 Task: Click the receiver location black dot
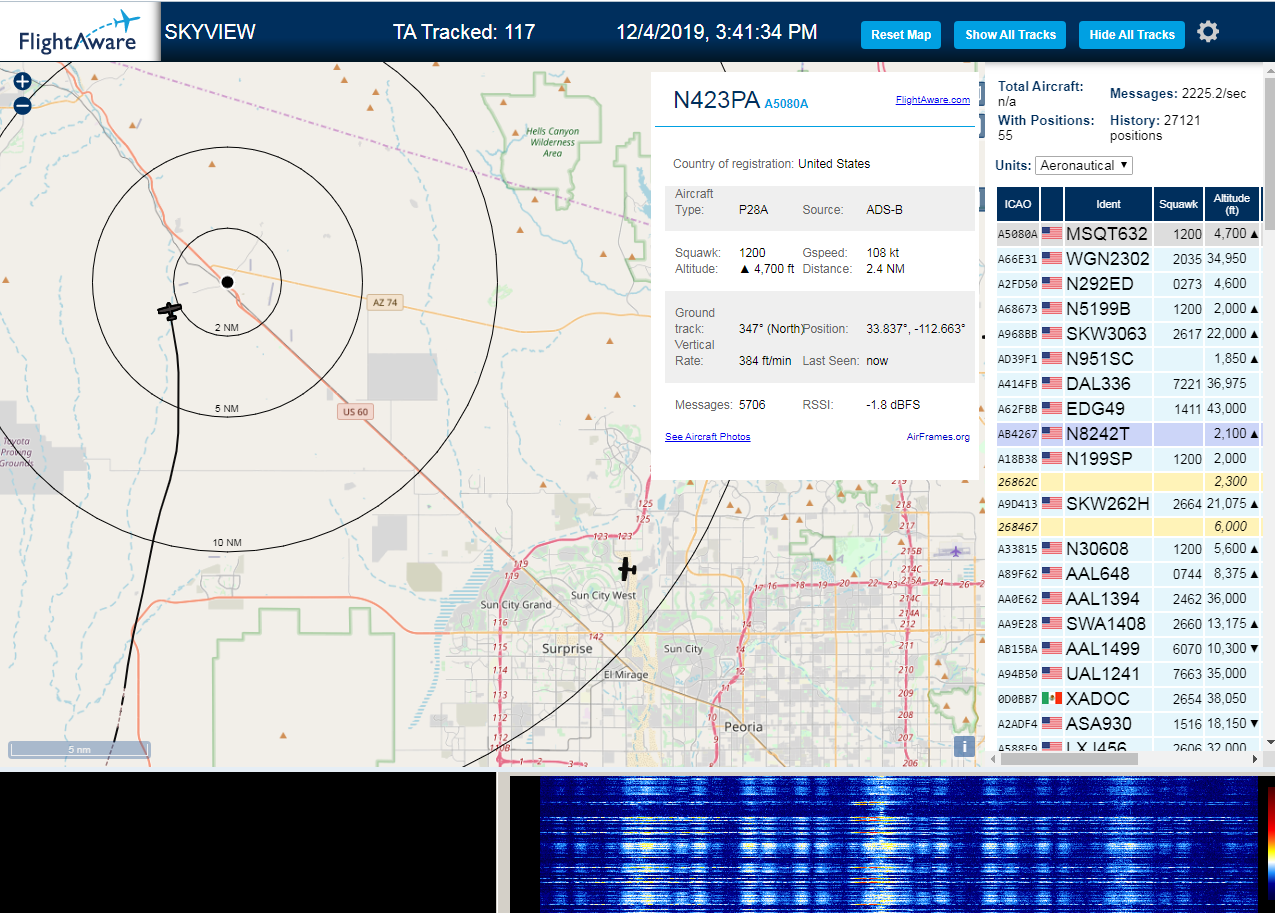[227, 282]
